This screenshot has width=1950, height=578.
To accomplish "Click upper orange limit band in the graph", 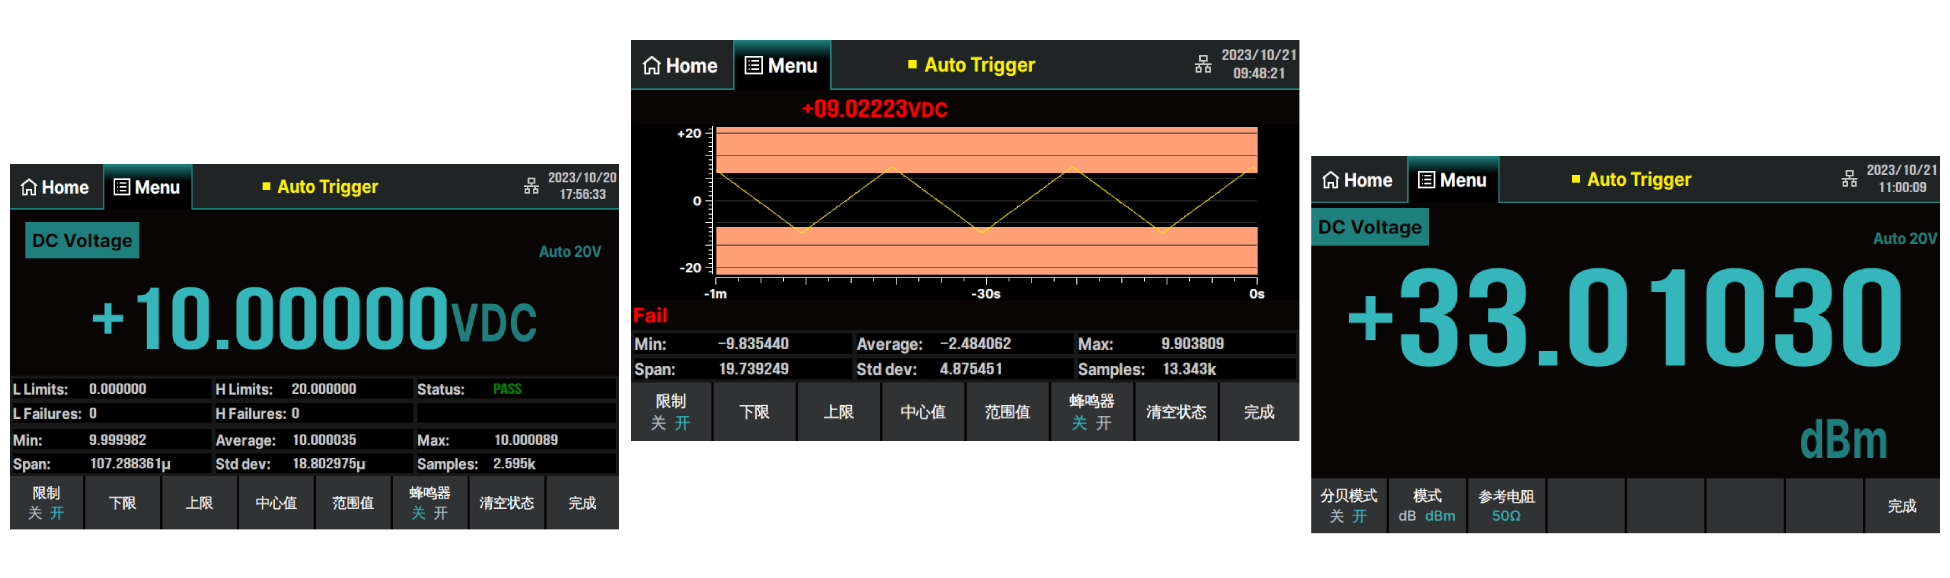I will (x=986, y=150).
